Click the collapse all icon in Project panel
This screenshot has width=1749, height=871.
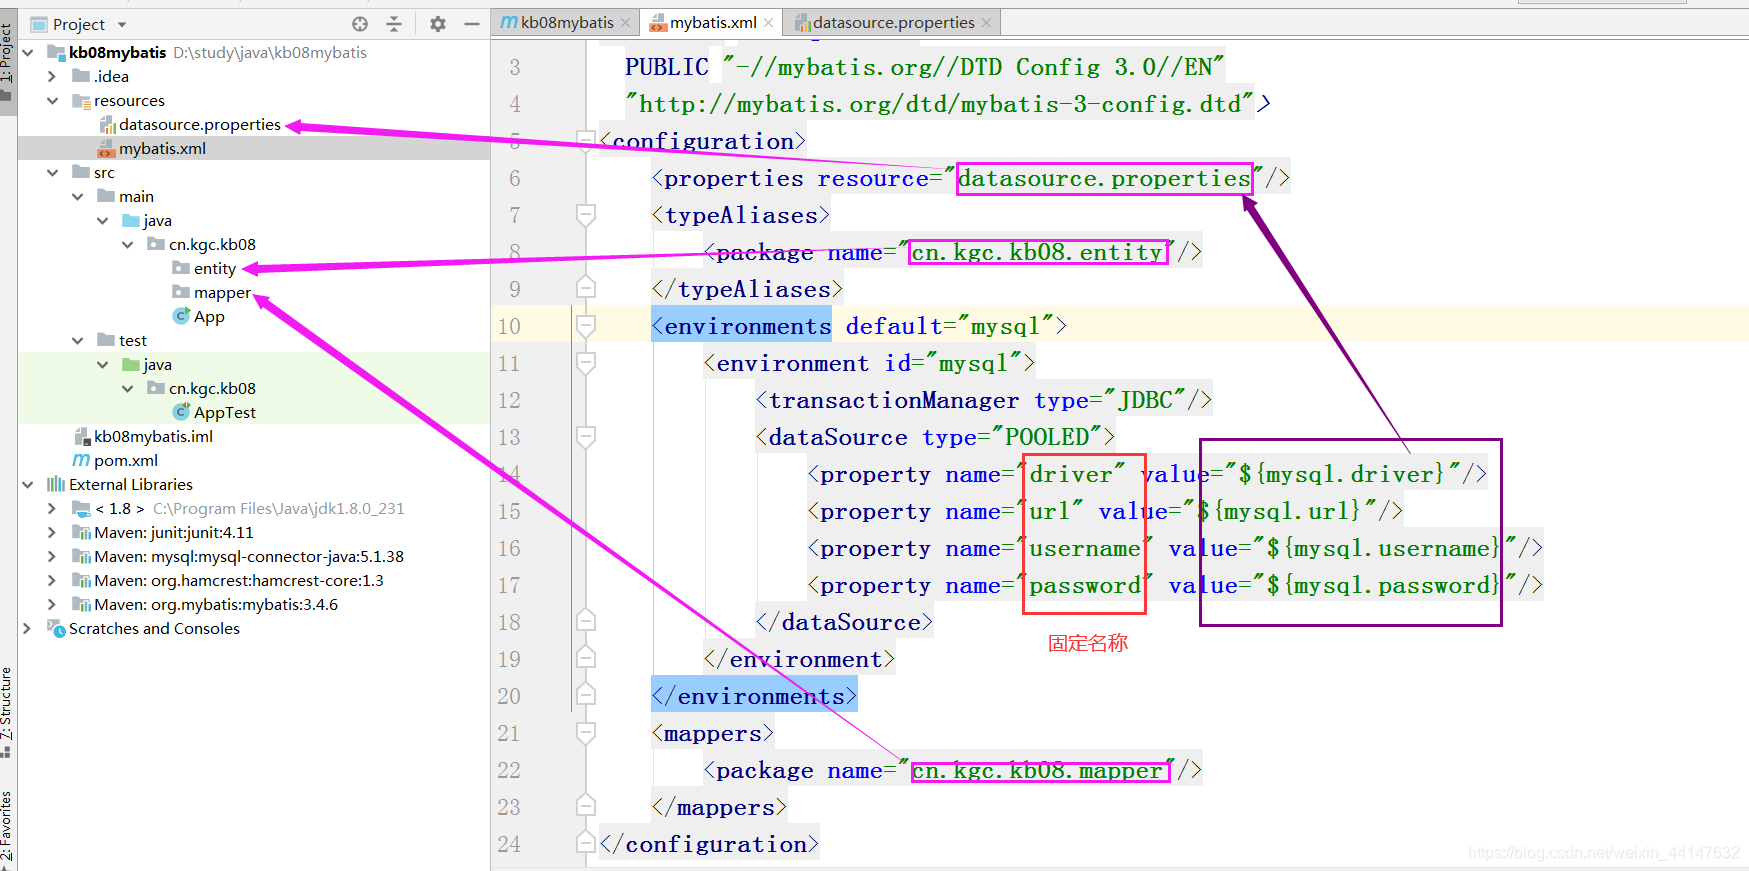(394, 24)
